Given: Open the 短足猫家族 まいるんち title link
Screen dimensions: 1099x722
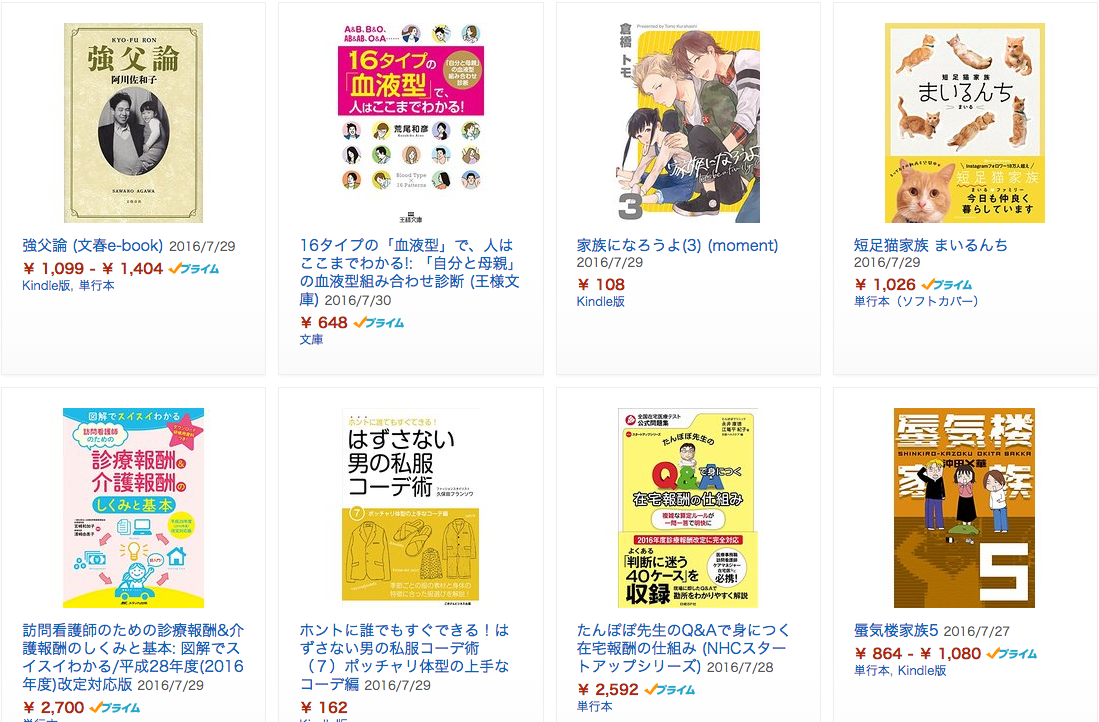Looking at the screenshot, I should click(931, 245).
